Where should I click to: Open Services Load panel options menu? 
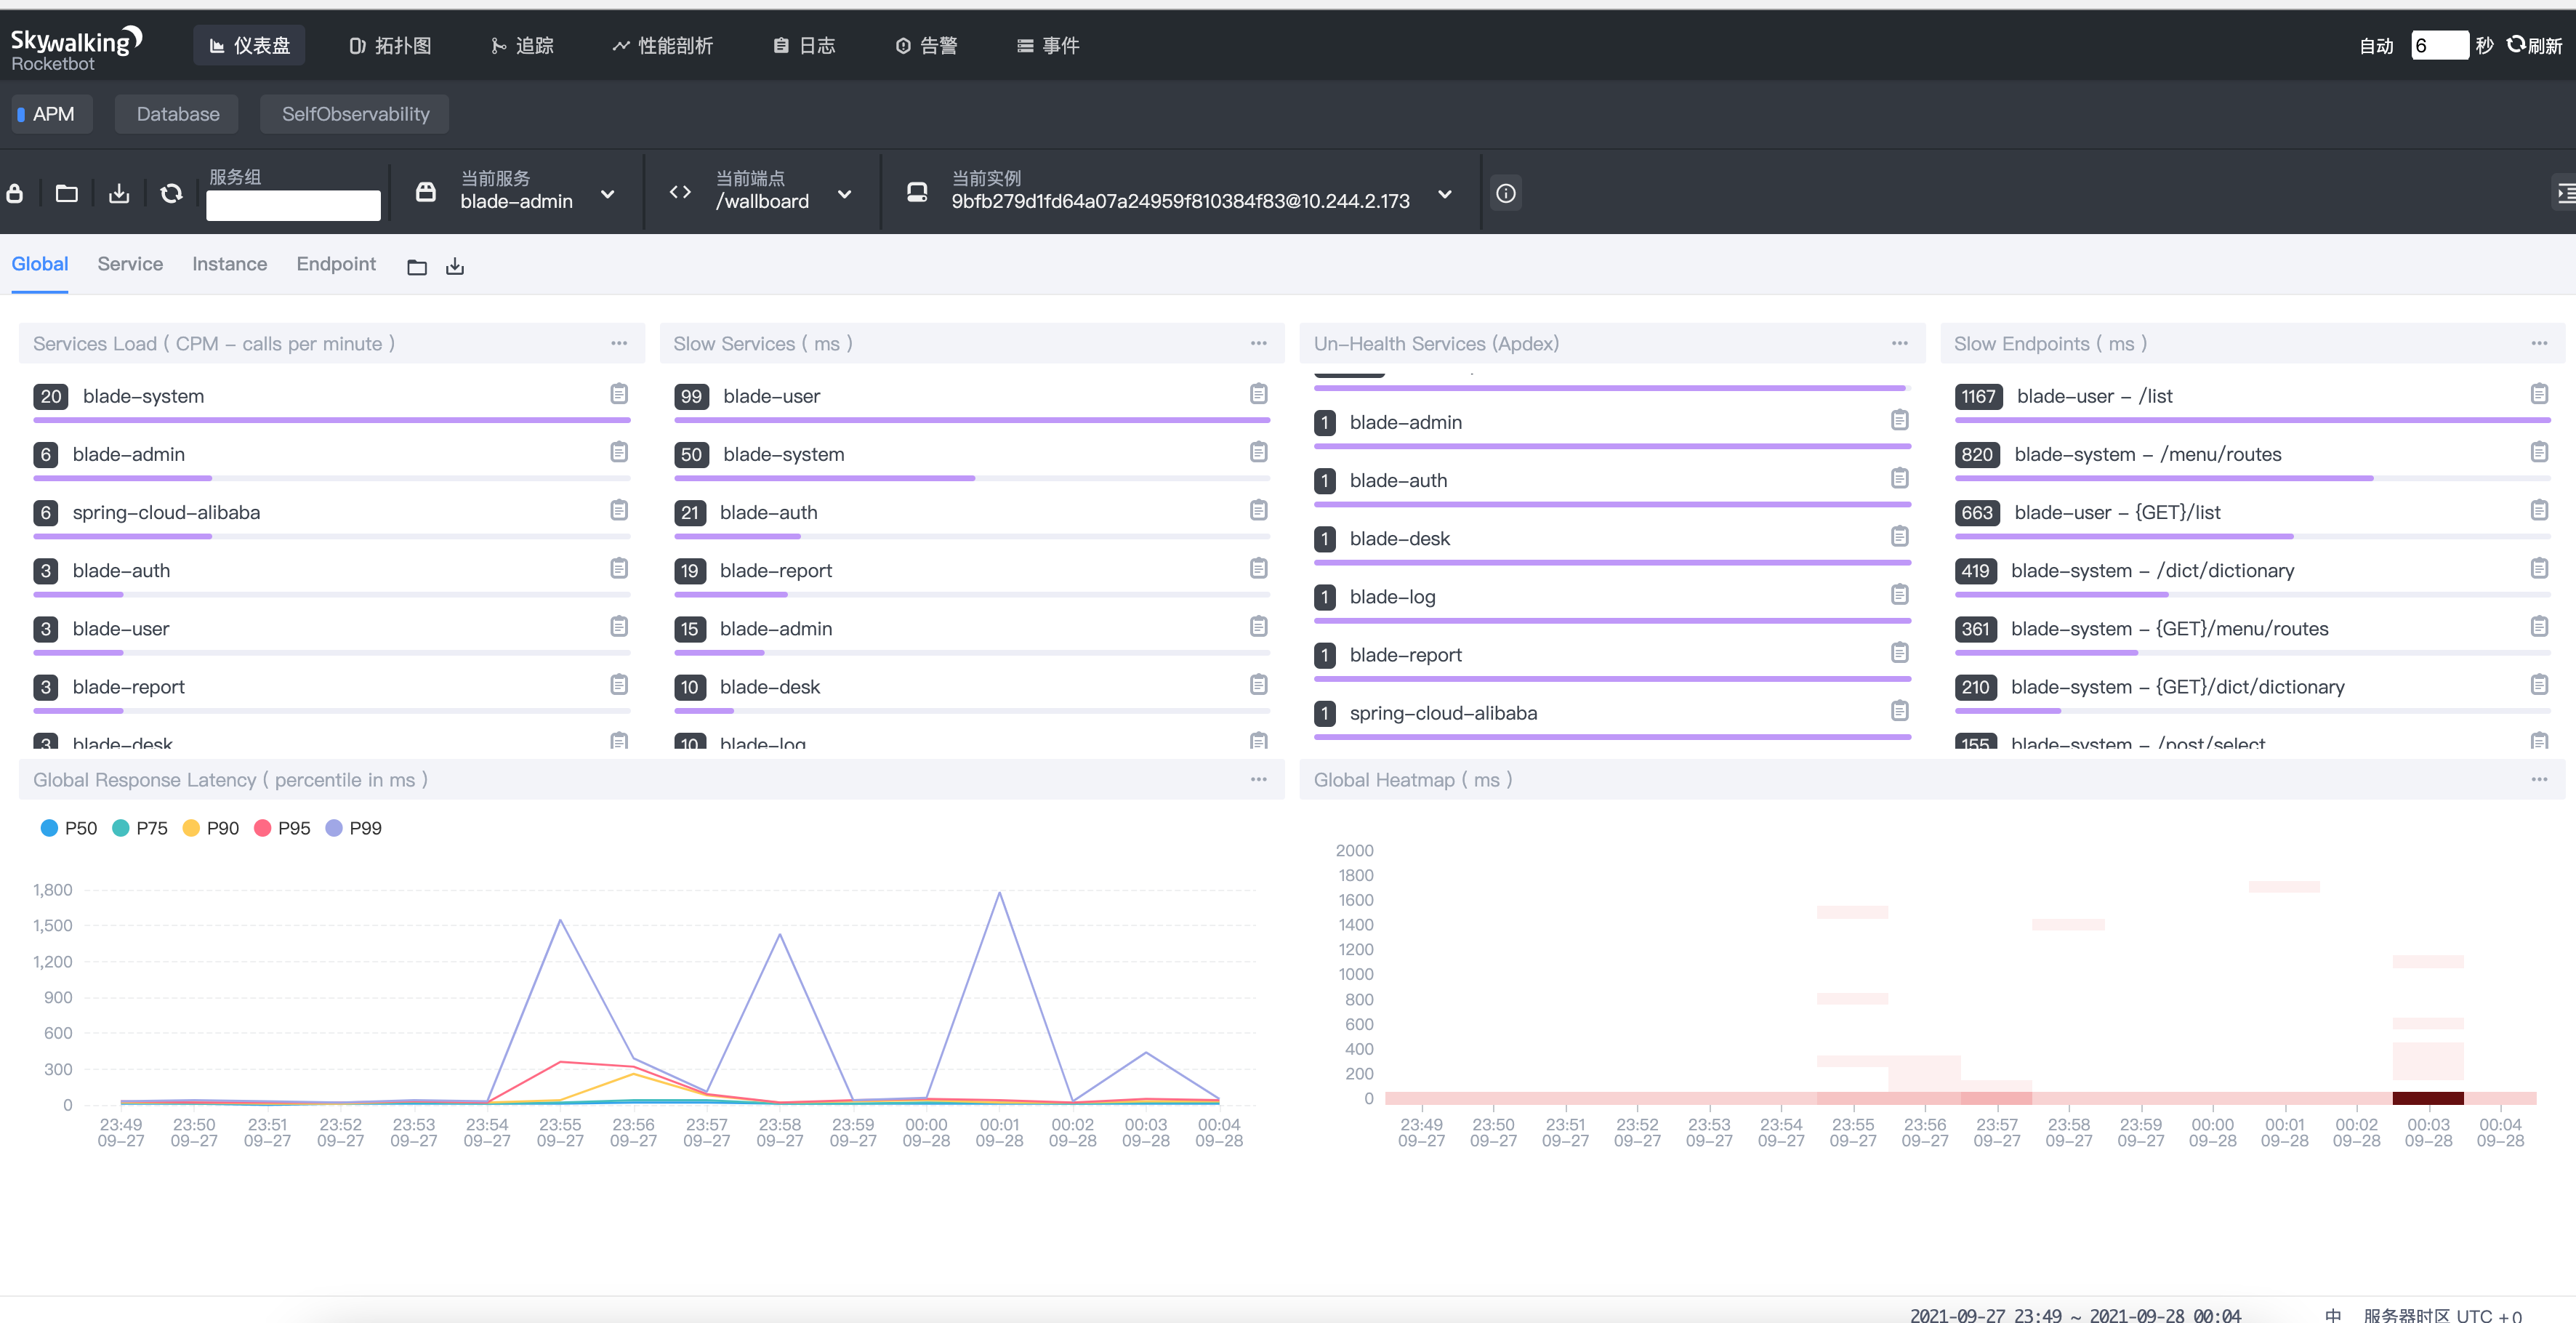click(619, 343)
